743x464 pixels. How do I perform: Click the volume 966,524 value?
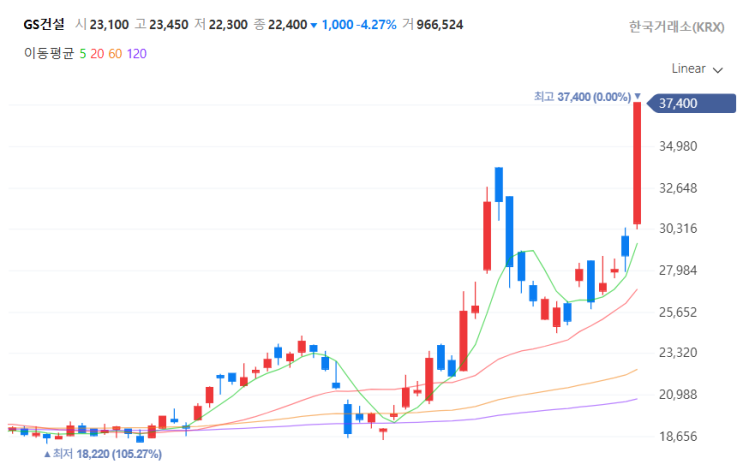click(440, 25)
